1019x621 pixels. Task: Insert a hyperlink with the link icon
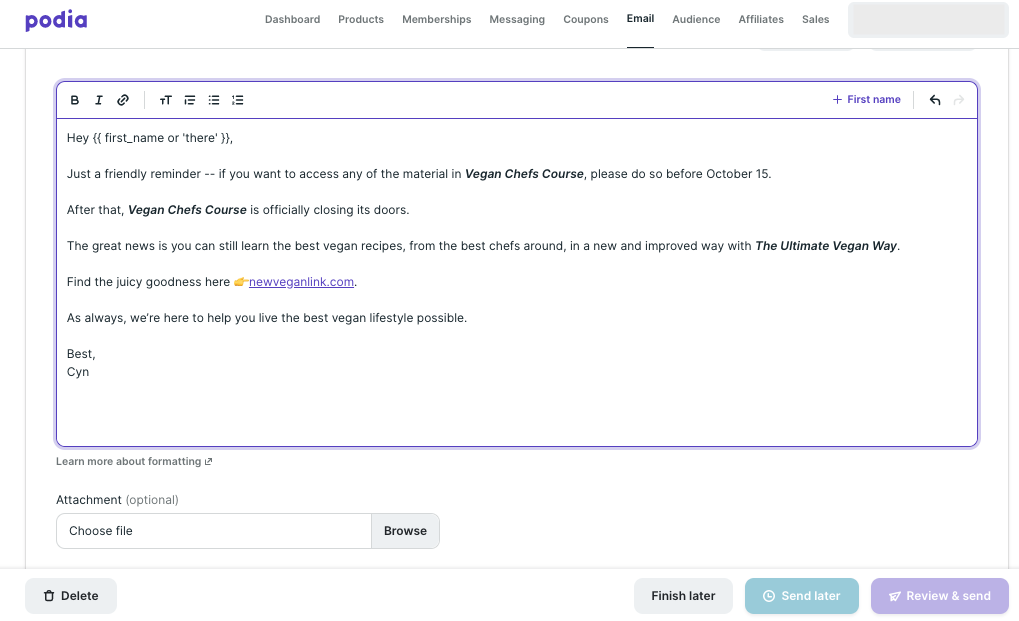[x=123, y=100]
